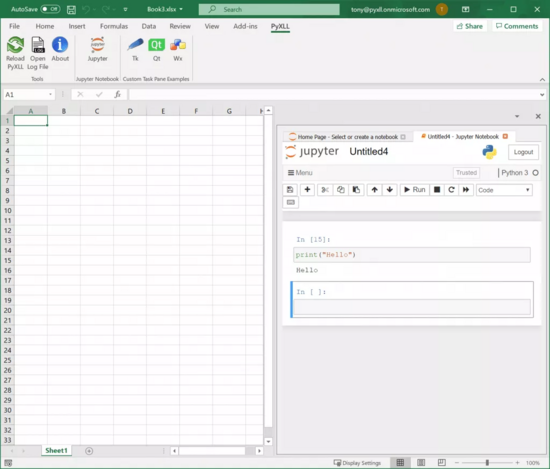
Task: Expand the formula bar
Action: [x=542, y=94]
